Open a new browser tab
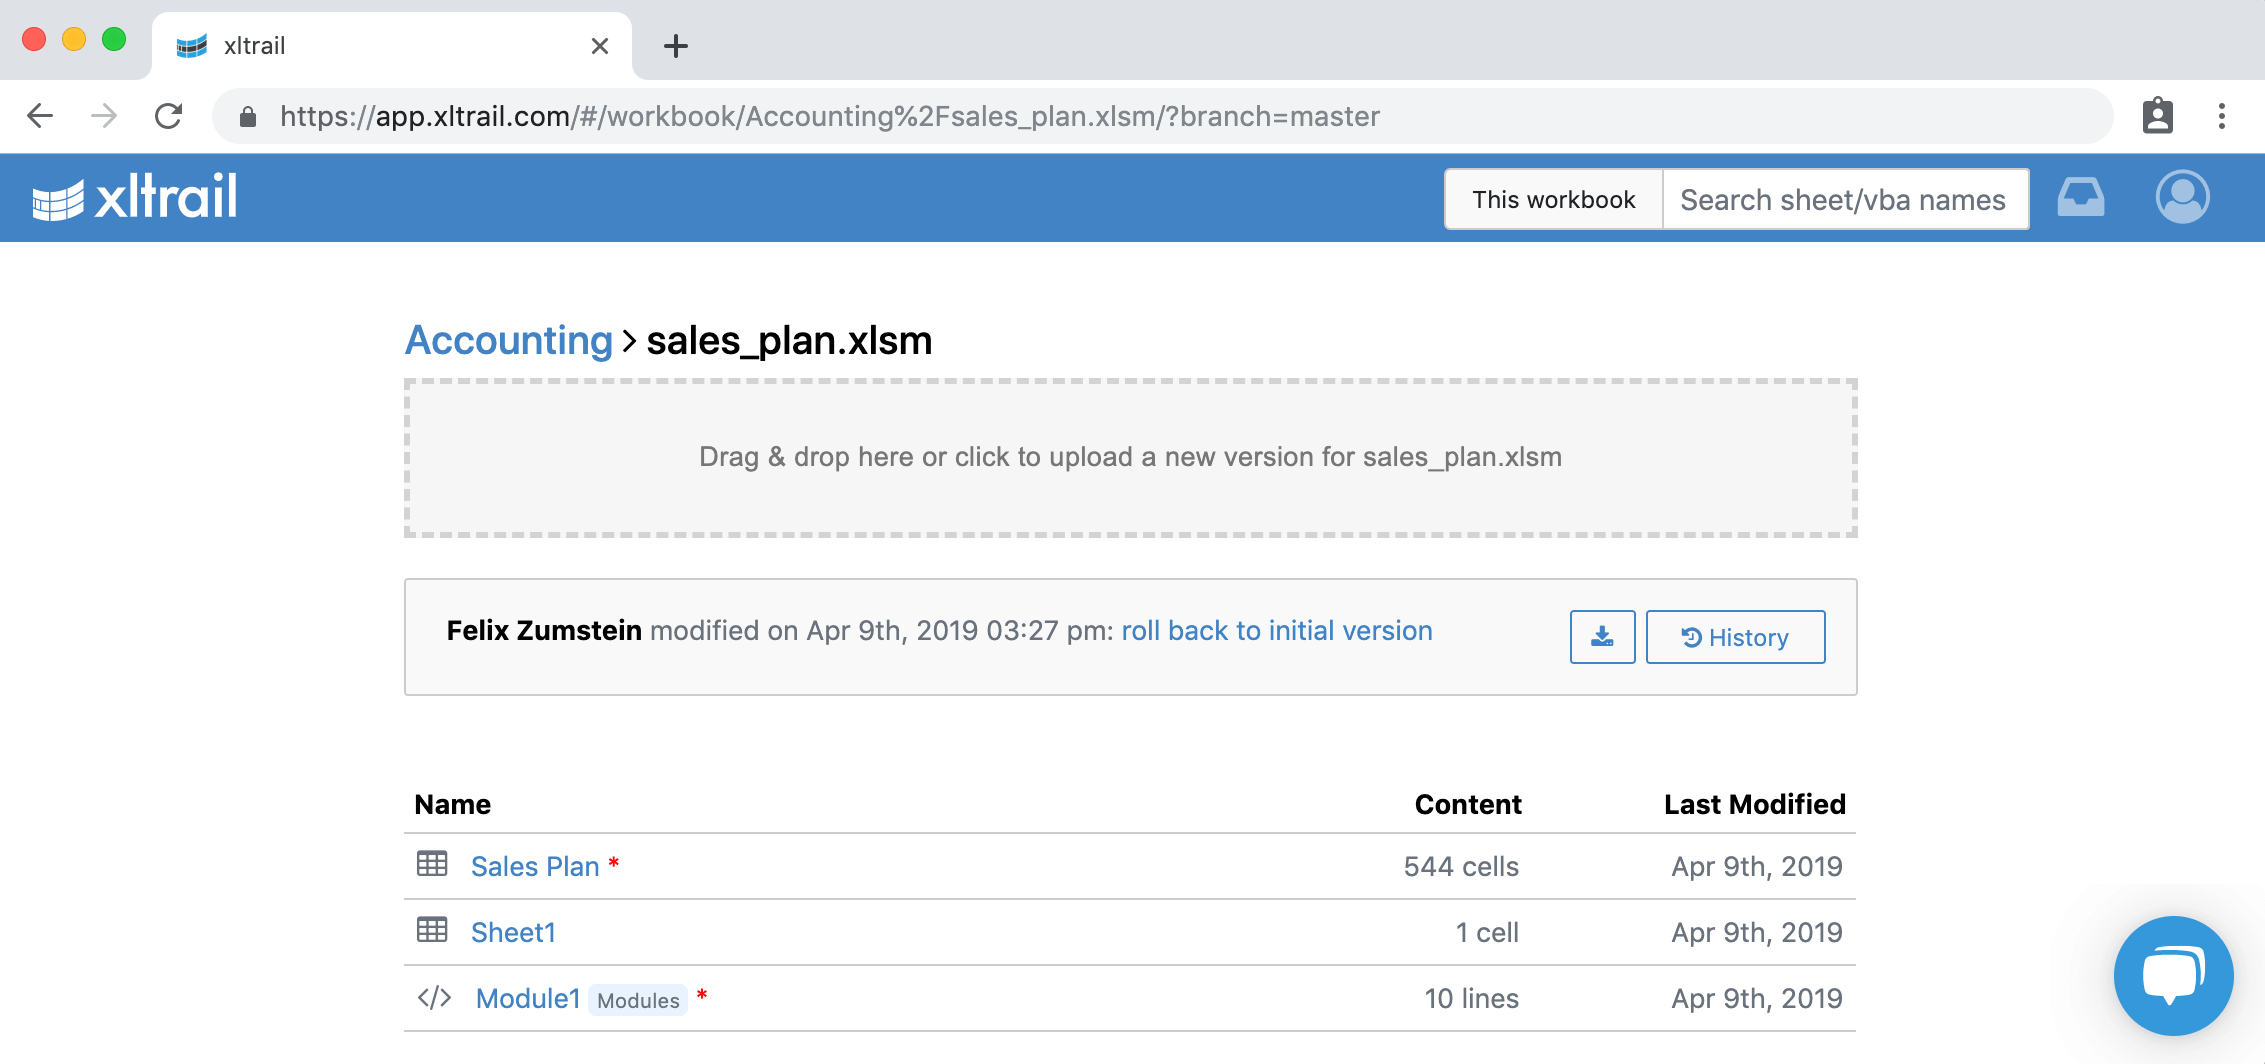 tap(676, 46)
